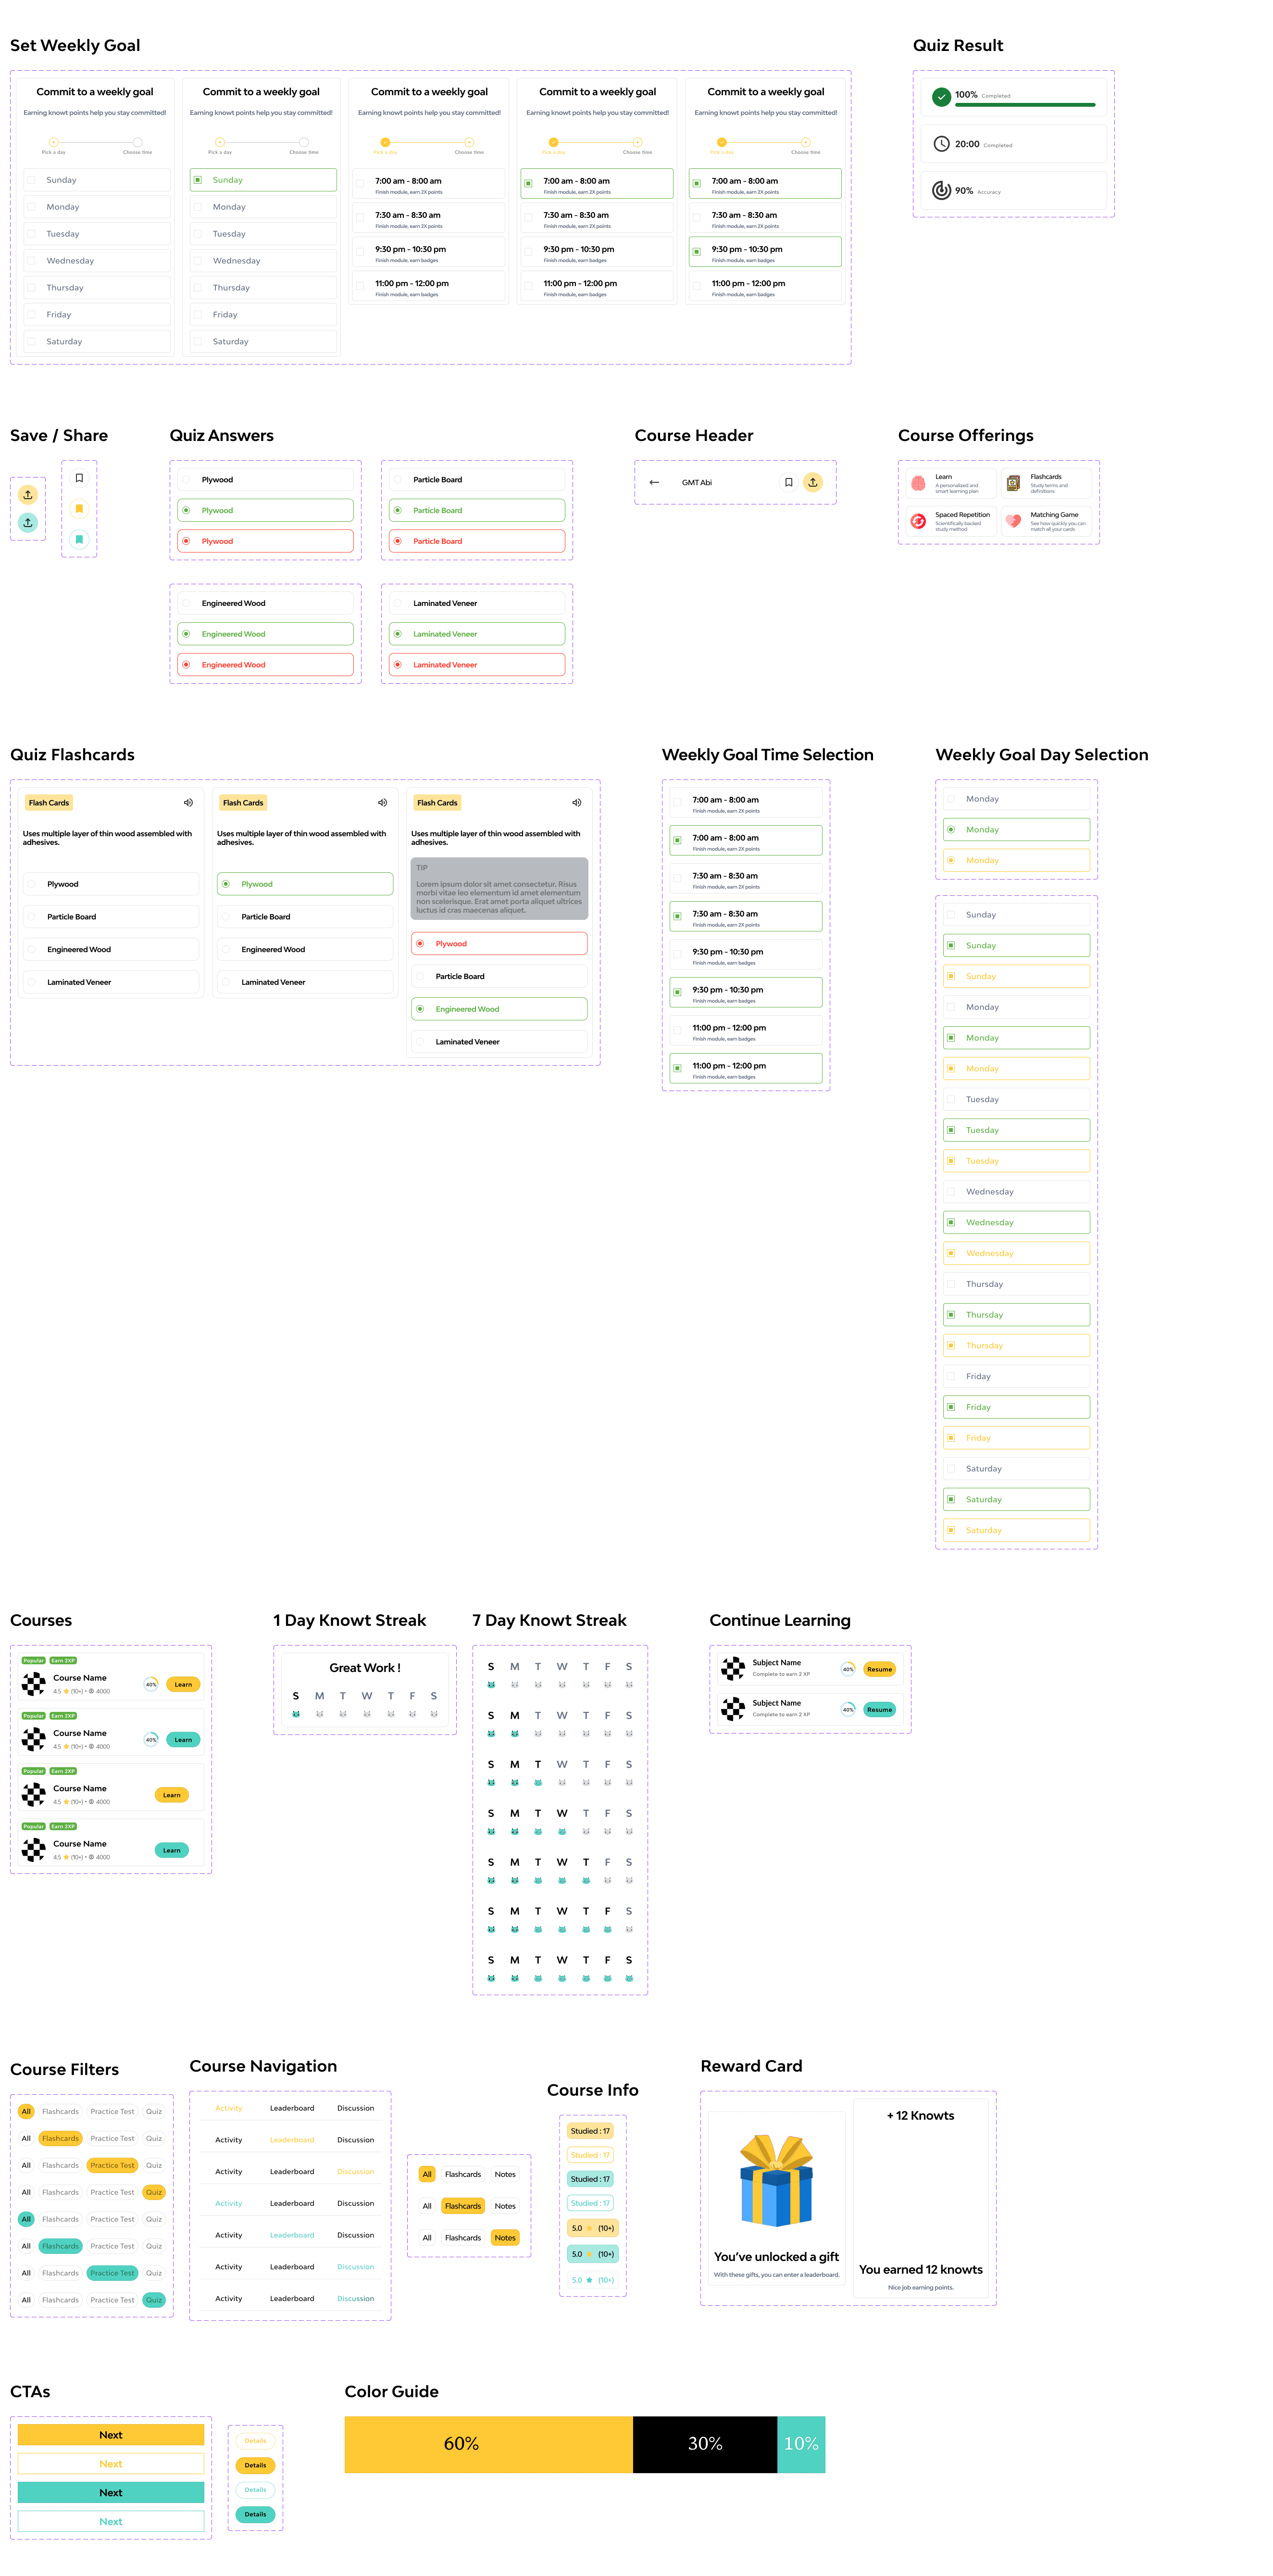Tap the outlined bookmark icon under Save / Share
Image resolution: width=1273 pixels, height=2576 pixels.
(79, 478)
